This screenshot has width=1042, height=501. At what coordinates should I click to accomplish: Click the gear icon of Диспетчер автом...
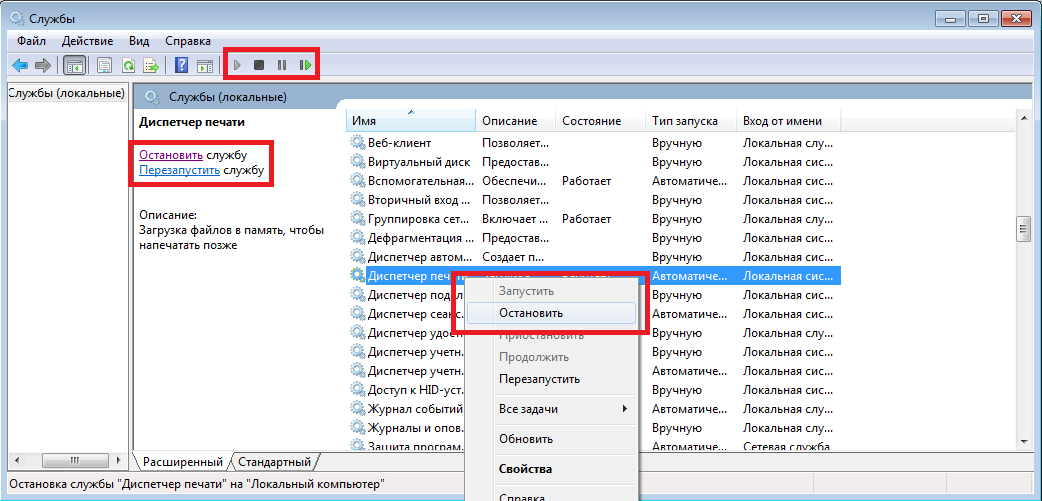358,256
